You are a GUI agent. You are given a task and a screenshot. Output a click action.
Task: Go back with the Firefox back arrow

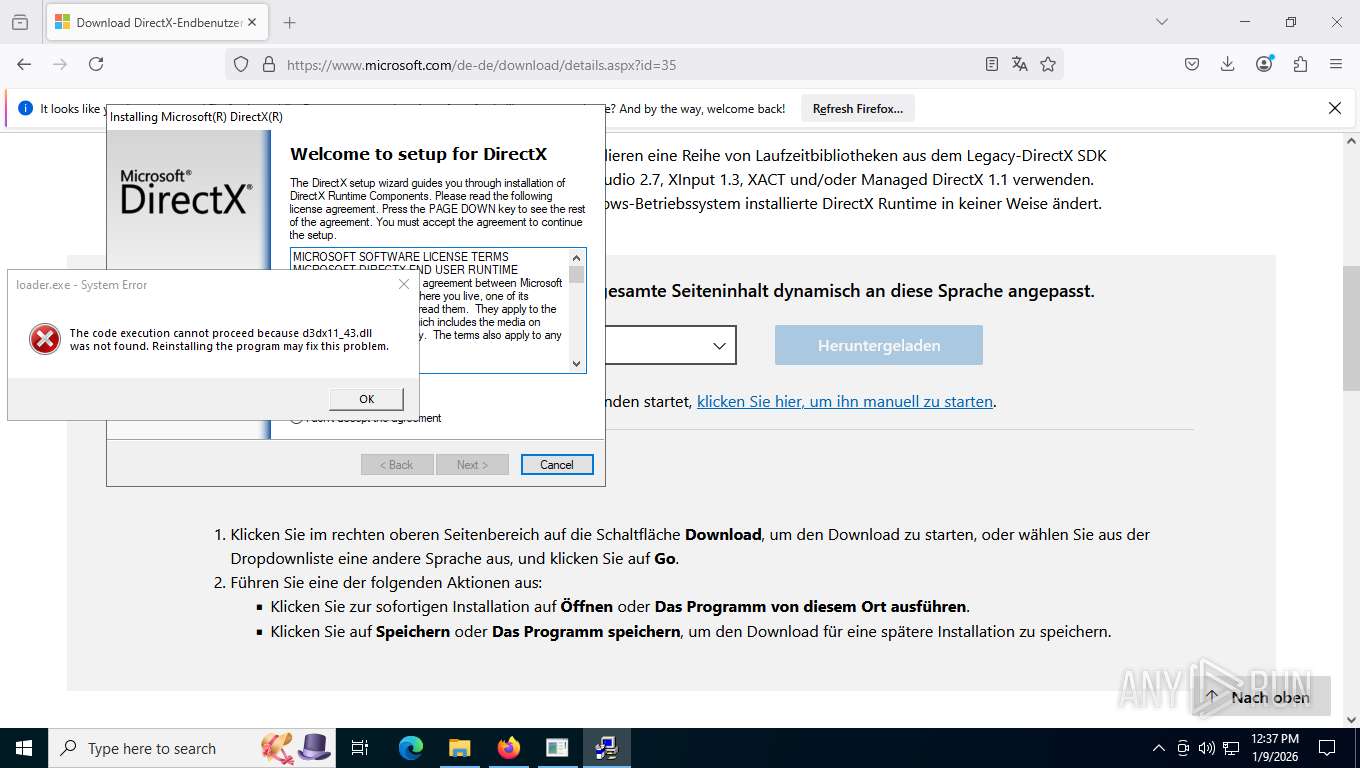tap(24, 64)
